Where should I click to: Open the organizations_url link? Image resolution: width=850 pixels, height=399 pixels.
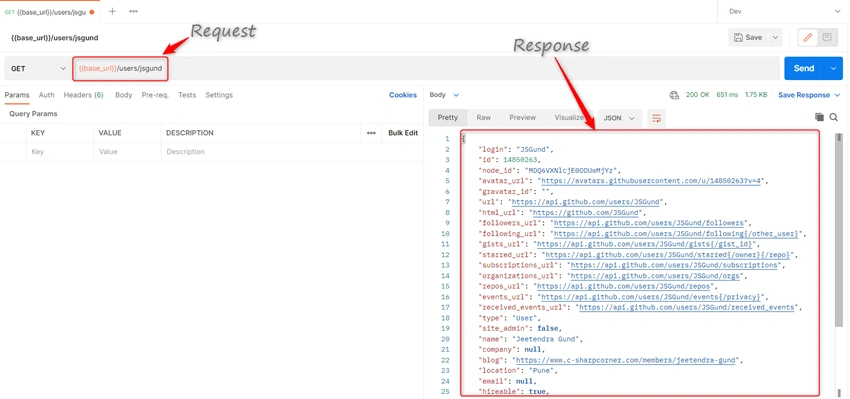(654, 275)
